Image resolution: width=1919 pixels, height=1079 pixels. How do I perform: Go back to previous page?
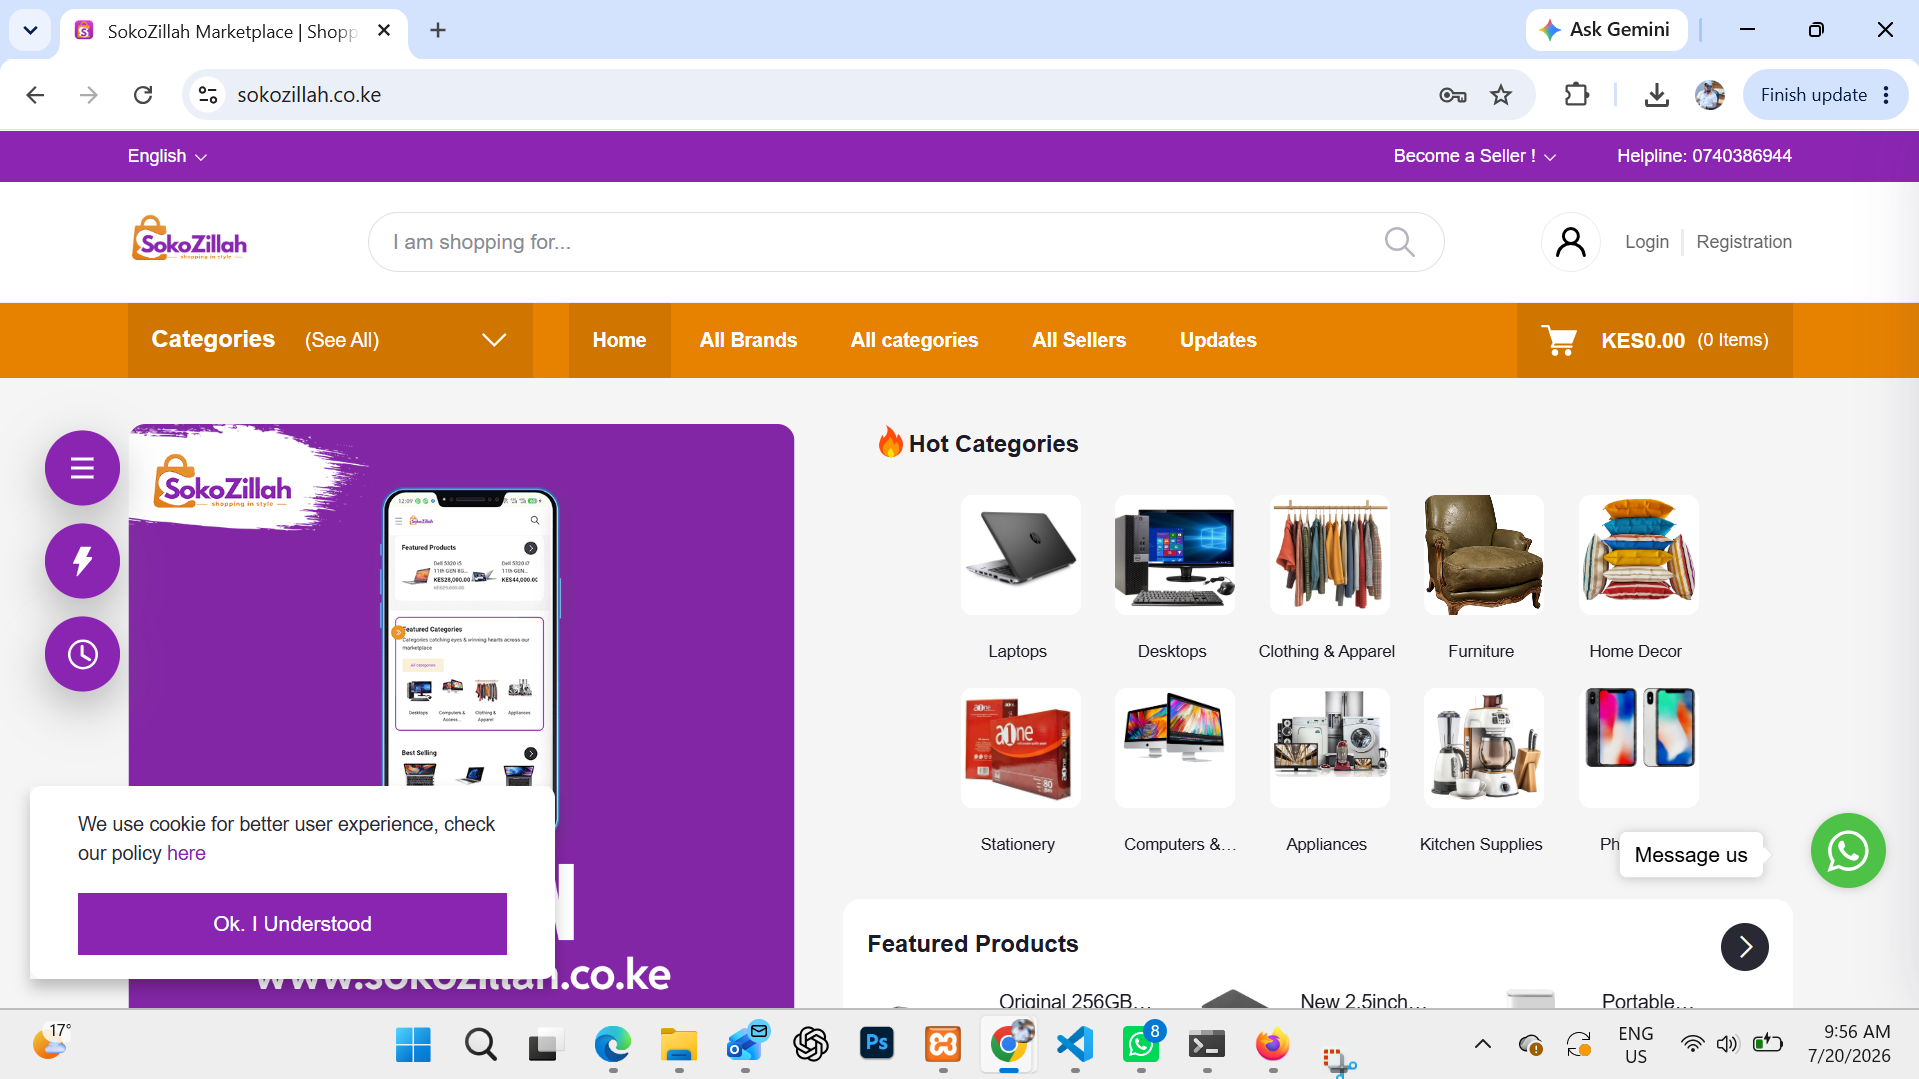coord(35,95)
